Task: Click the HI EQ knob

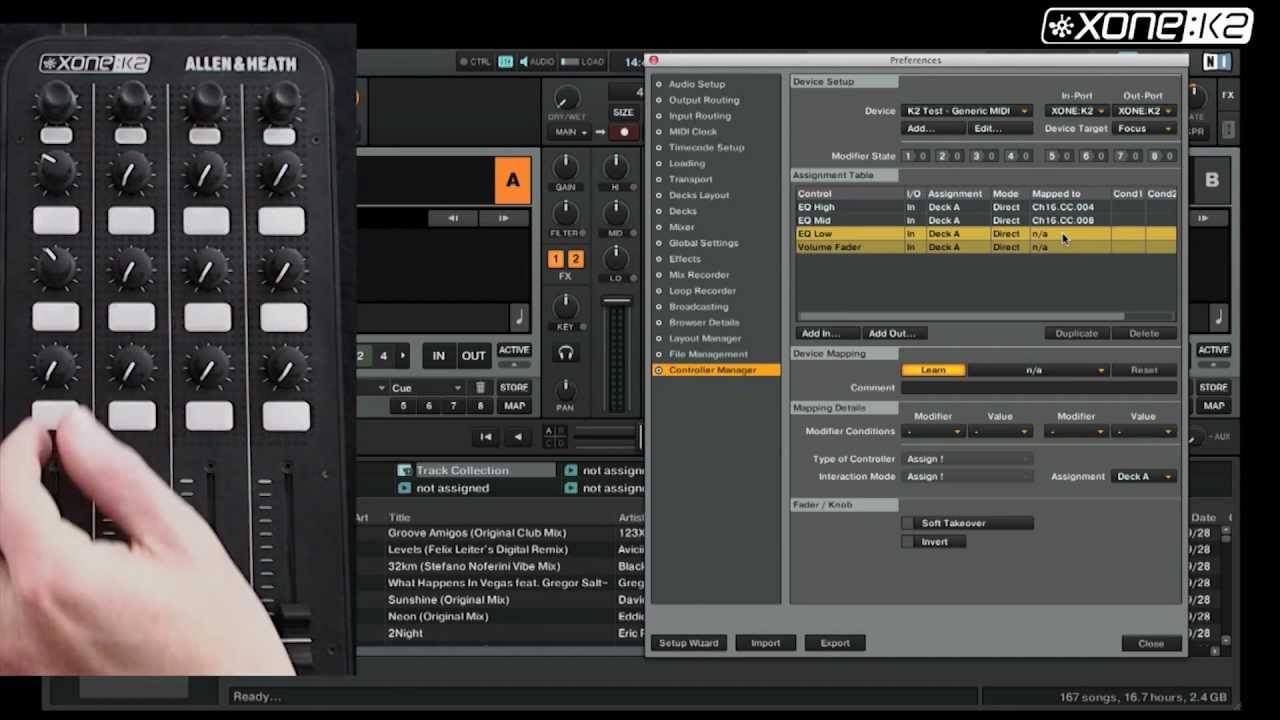Action: tap(616, 166)
